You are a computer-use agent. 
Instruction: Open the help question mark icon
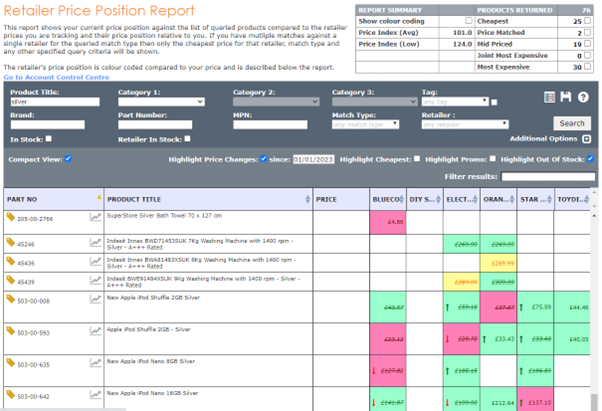(583, 97)
